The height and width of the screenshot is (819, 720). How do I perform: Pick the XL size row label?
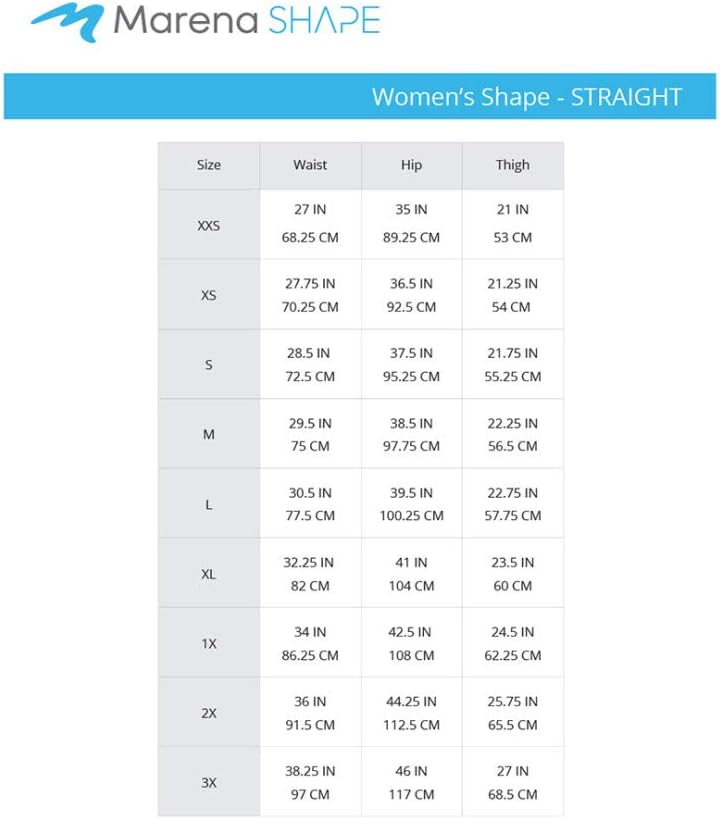(x=209, y=575)
